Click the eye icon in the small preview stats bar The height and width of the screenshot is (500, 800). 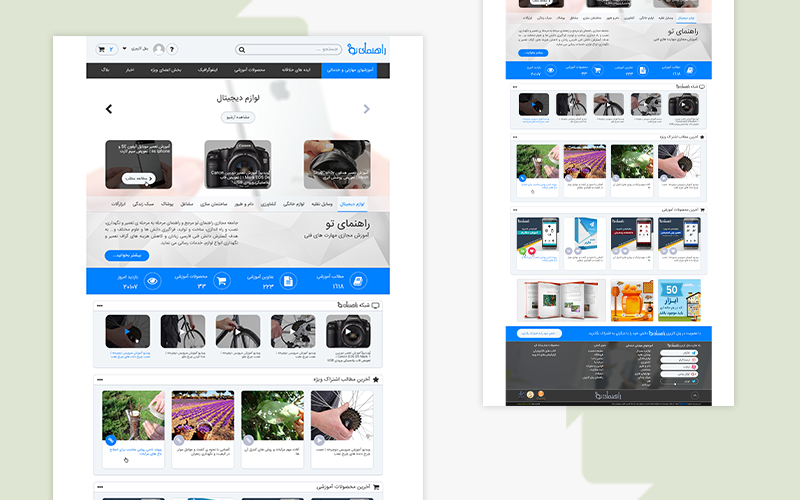click(x=551, y=70)
